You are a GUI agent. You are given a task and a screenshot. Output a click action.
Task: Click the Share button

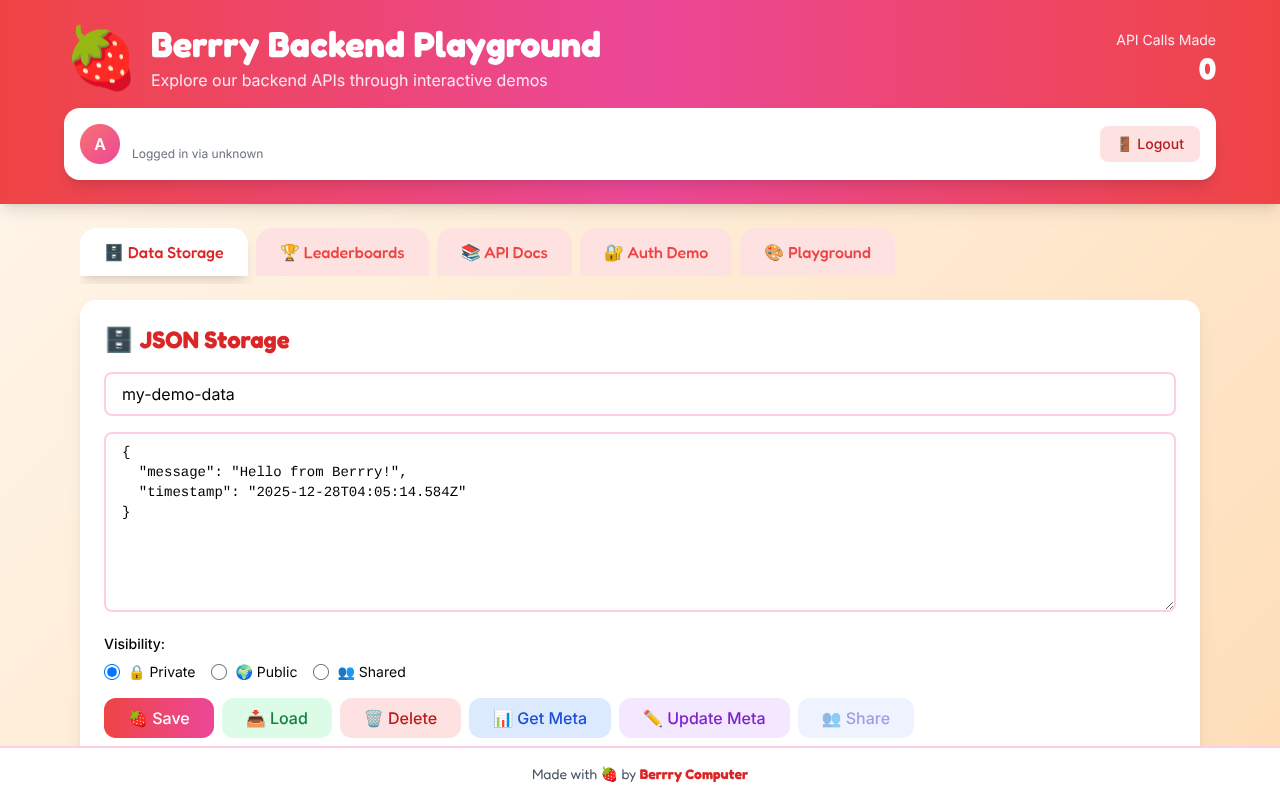point(855,718)
